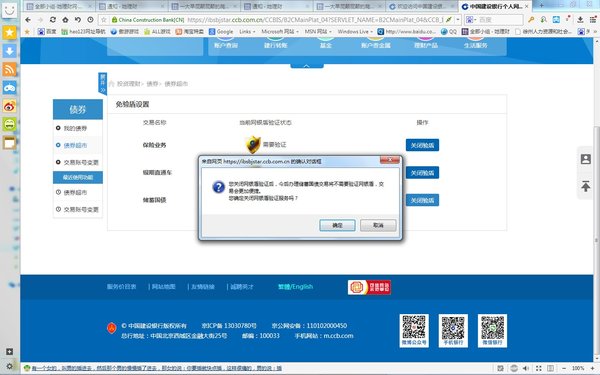Click the sidebar add plus icon
Viewport: 600px width, 375px height.
pyautogui.click(x=10, y=352)
